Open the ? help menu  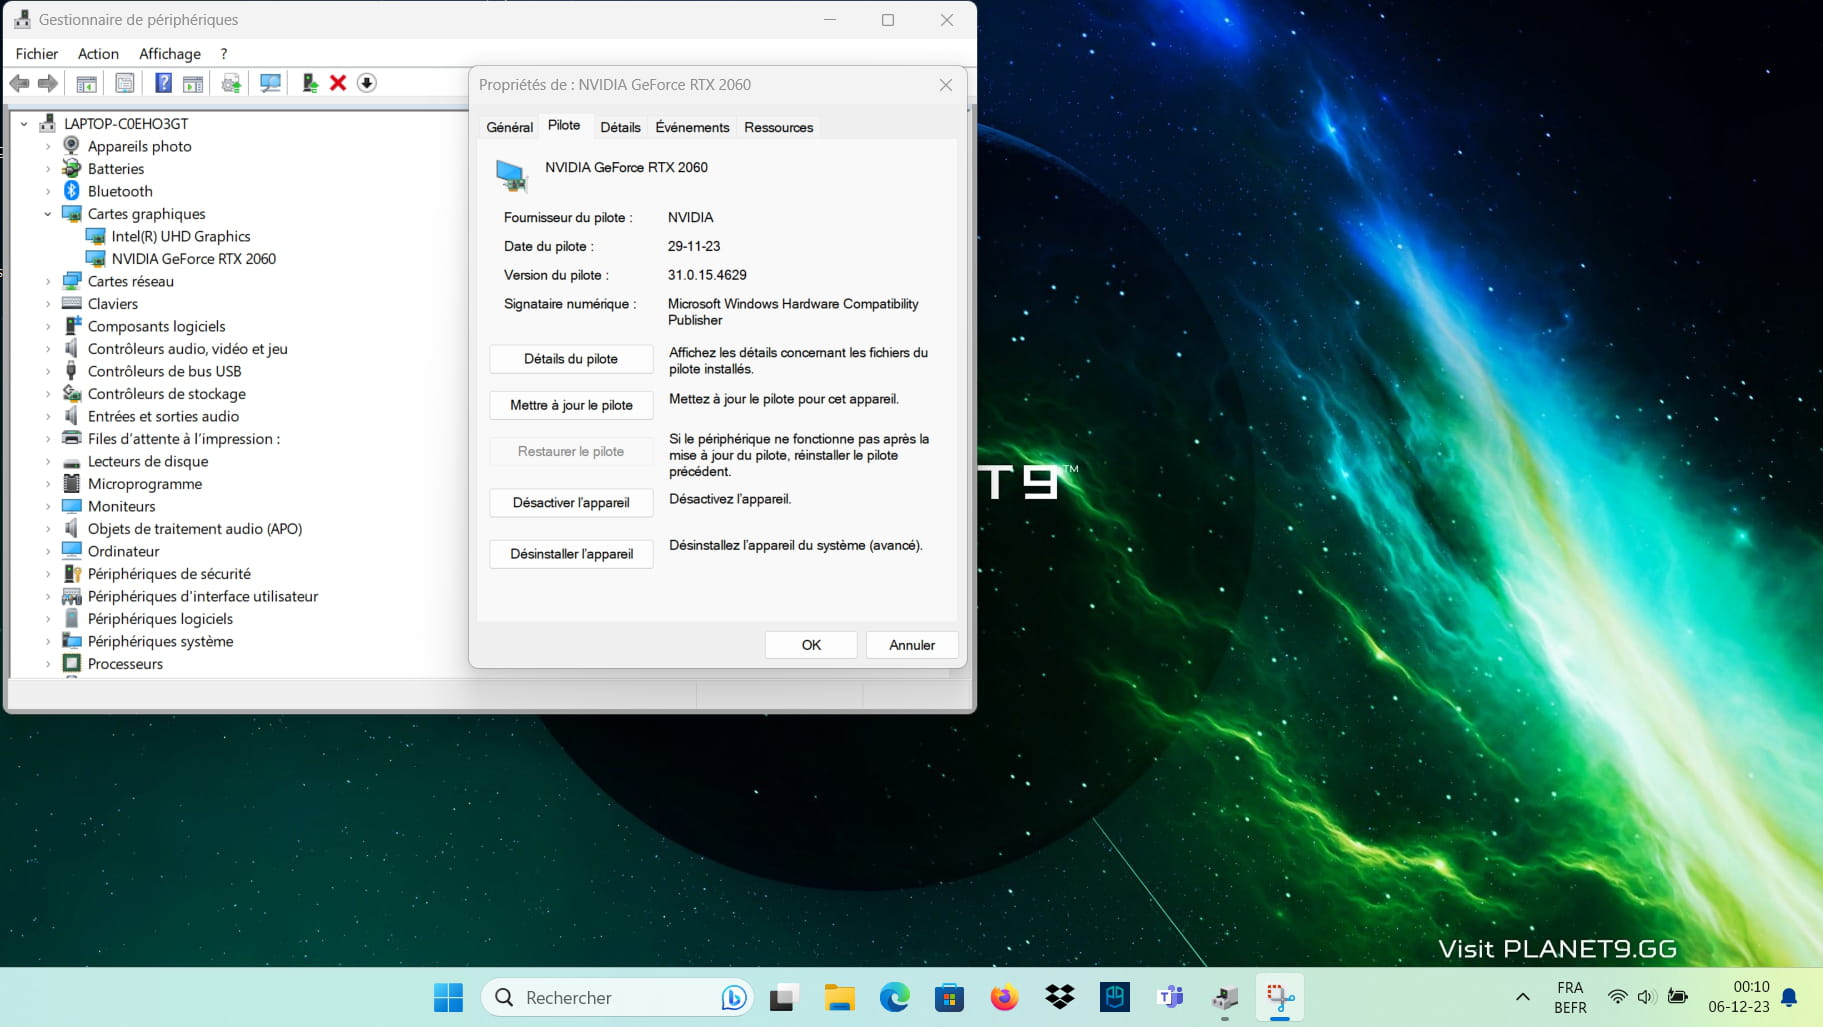224,54
